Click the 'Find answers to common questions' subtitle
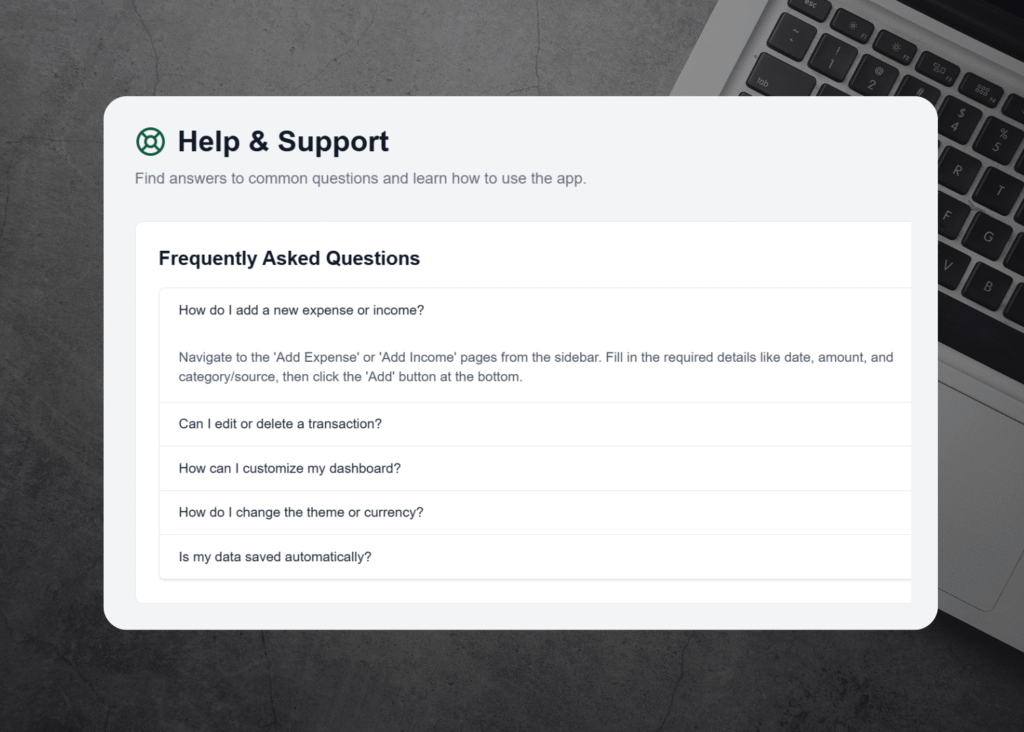 (360, 179)
